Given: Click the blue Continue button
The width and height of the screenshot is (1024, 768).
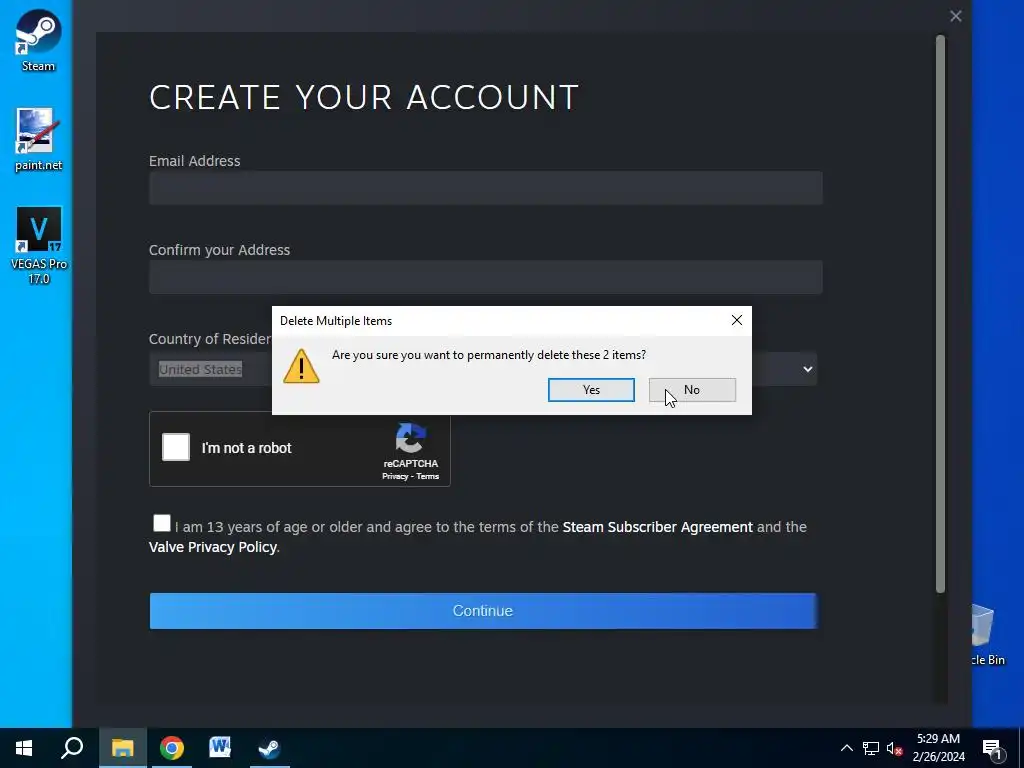Looking at the screenshot, I should coord(483,611).
